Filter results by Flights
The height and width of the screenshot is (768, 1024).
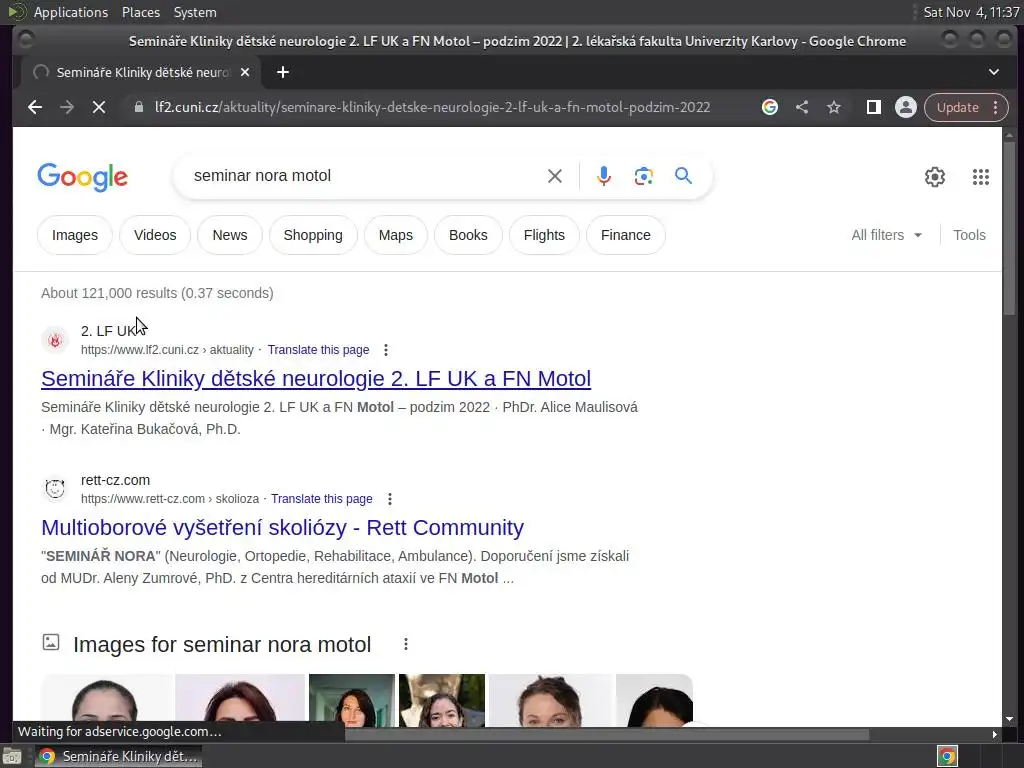(x=544, y=235)
